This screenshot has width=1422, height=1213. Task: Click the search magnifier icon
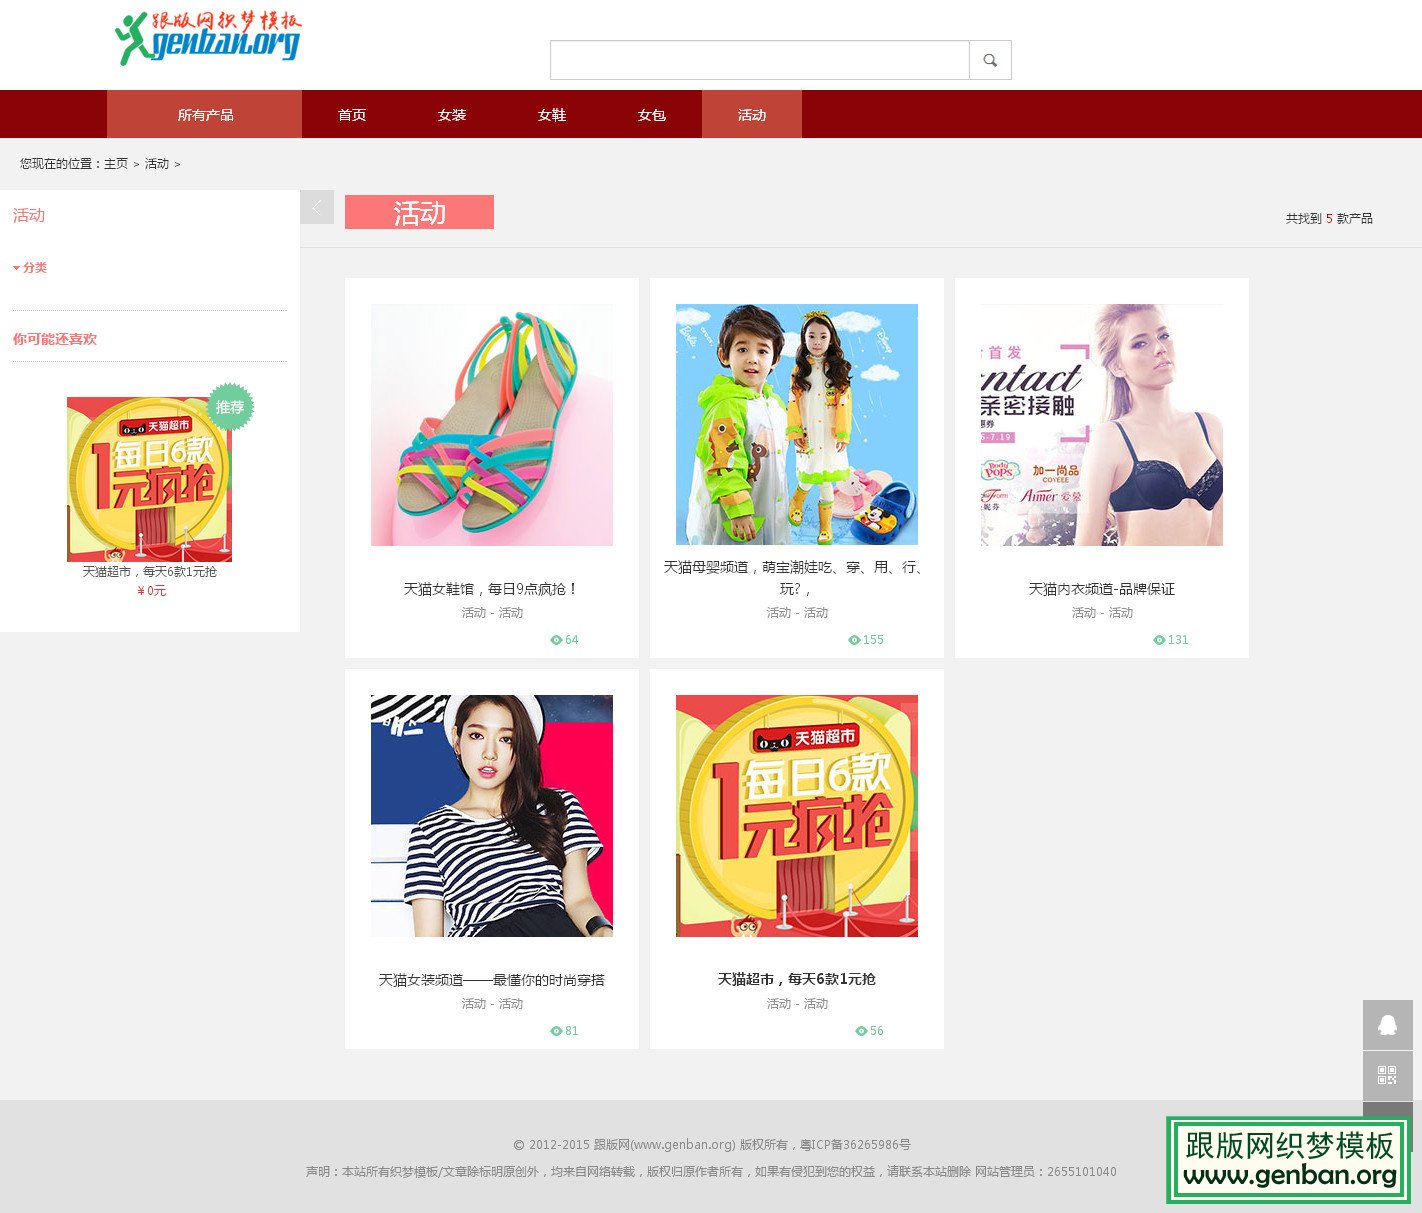point(990,60)
